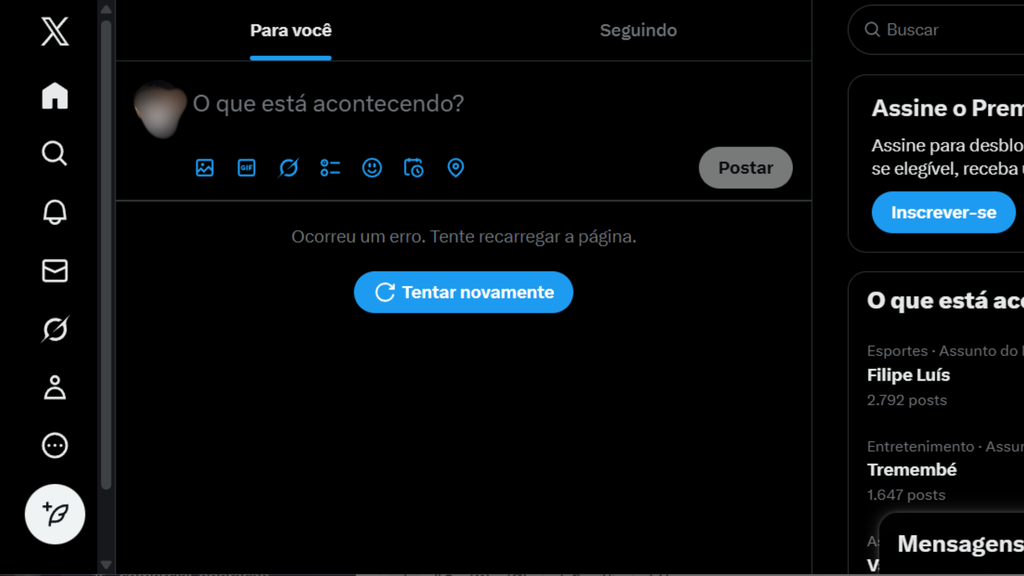Open the X logo home link
1024x576 pixels.
coord(55,31)
